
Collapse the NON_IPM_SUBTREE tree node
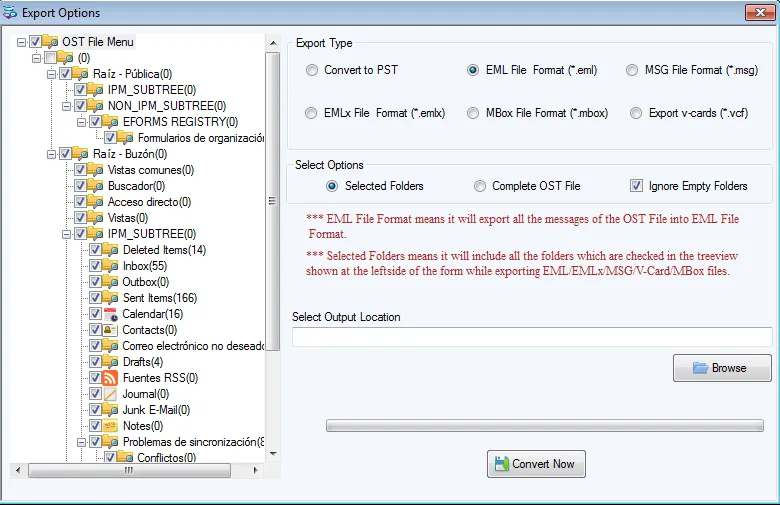point(66,106)
